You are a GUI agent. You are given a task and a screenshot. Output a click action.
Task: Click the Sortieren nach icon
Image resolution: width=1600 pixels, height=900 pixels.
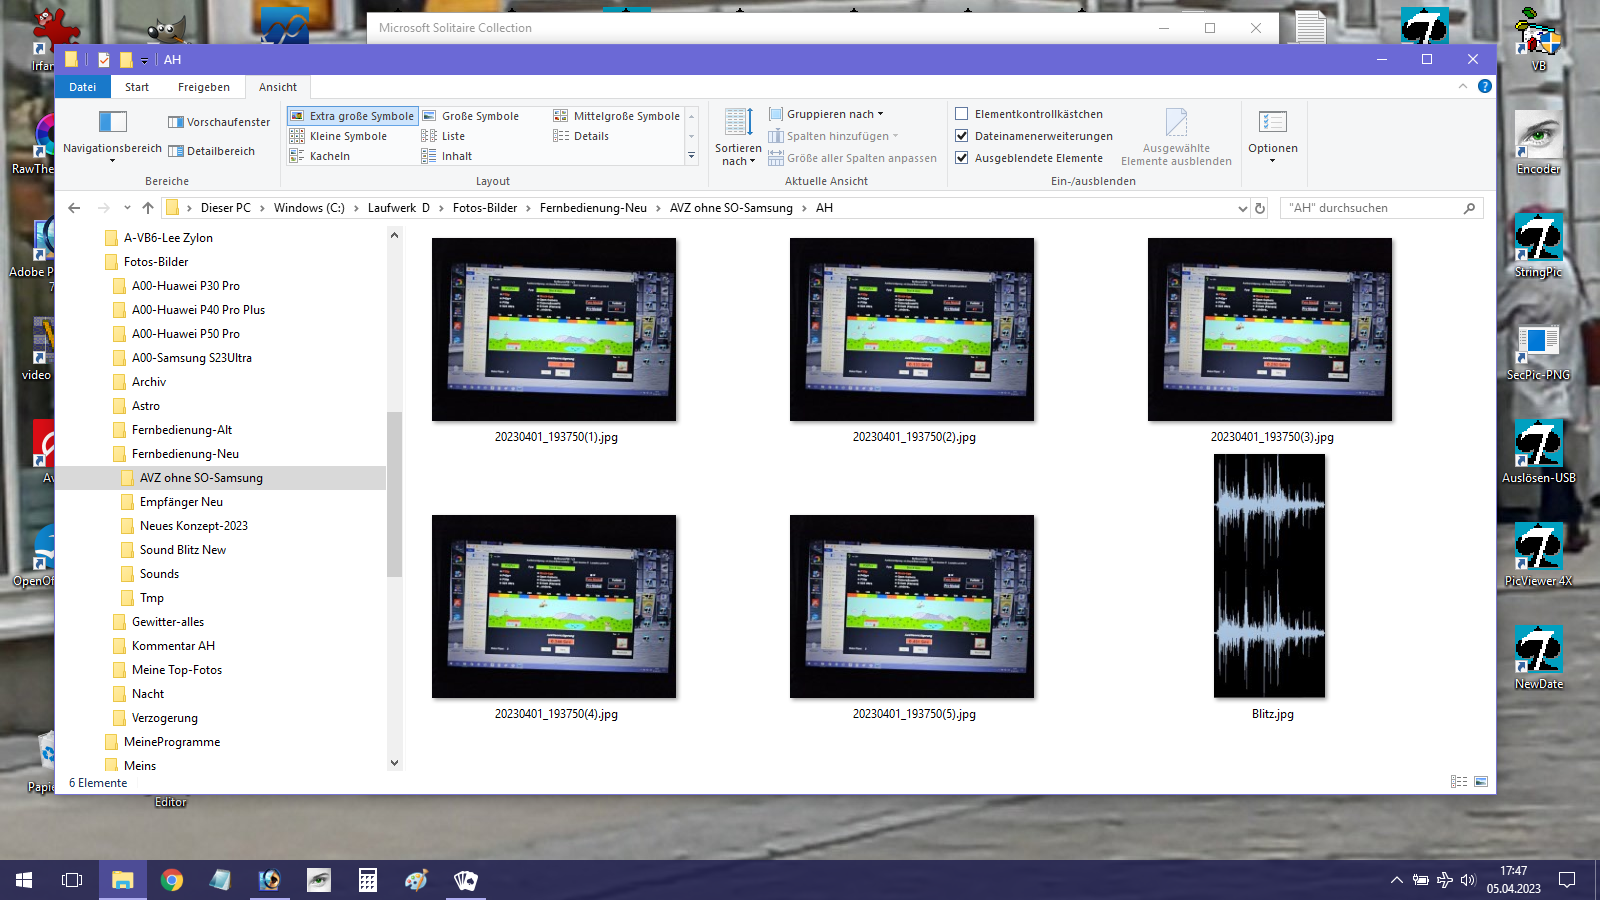738,123
